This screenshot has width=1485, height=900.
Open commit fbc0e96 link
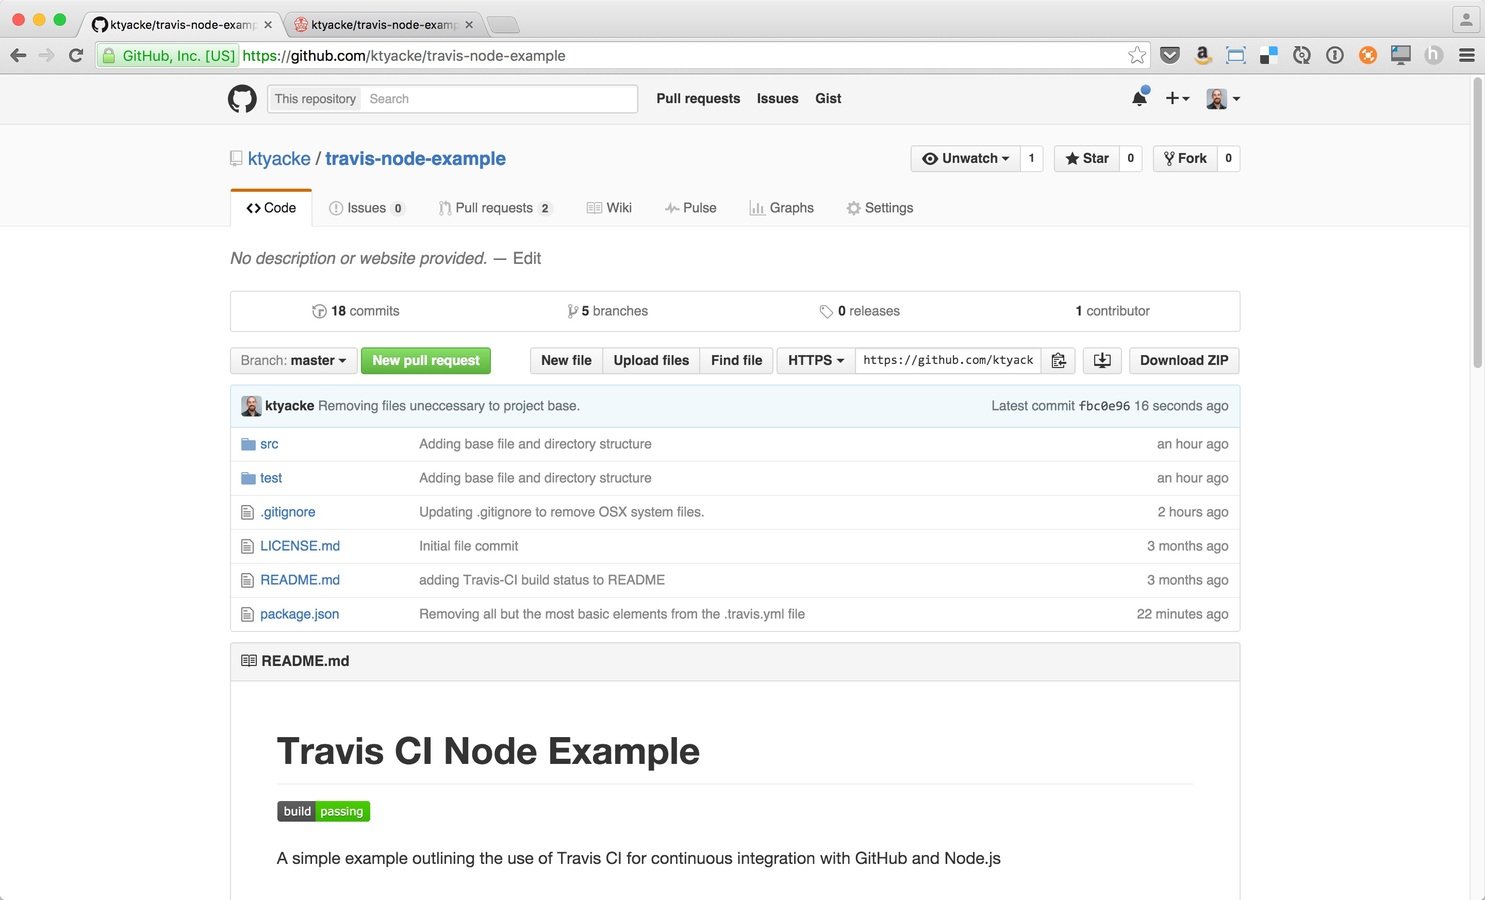click(x=1104, y=406)
